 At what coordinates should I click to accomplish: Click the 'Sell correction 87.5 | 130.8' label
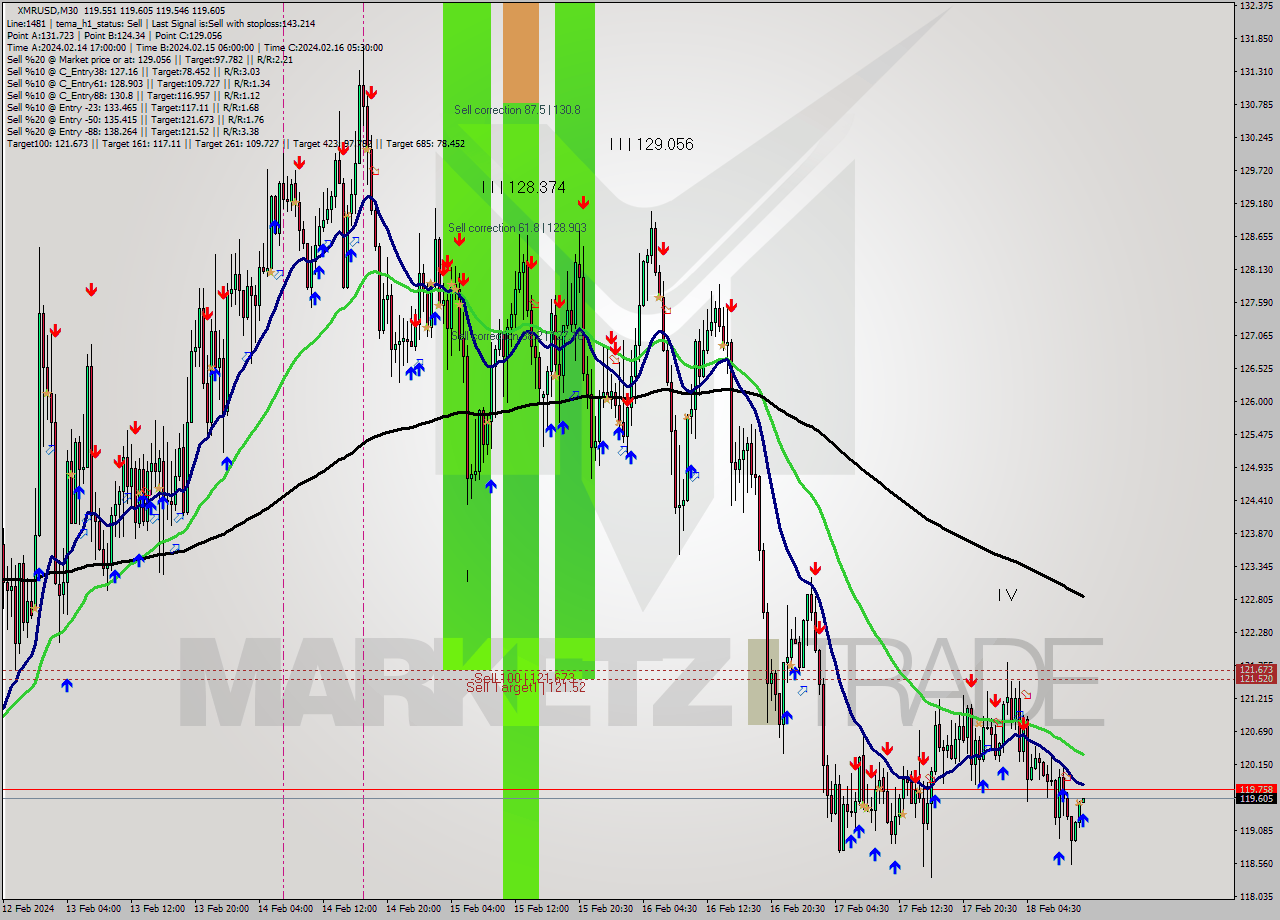pyautogui.click(x=517, y=110)
